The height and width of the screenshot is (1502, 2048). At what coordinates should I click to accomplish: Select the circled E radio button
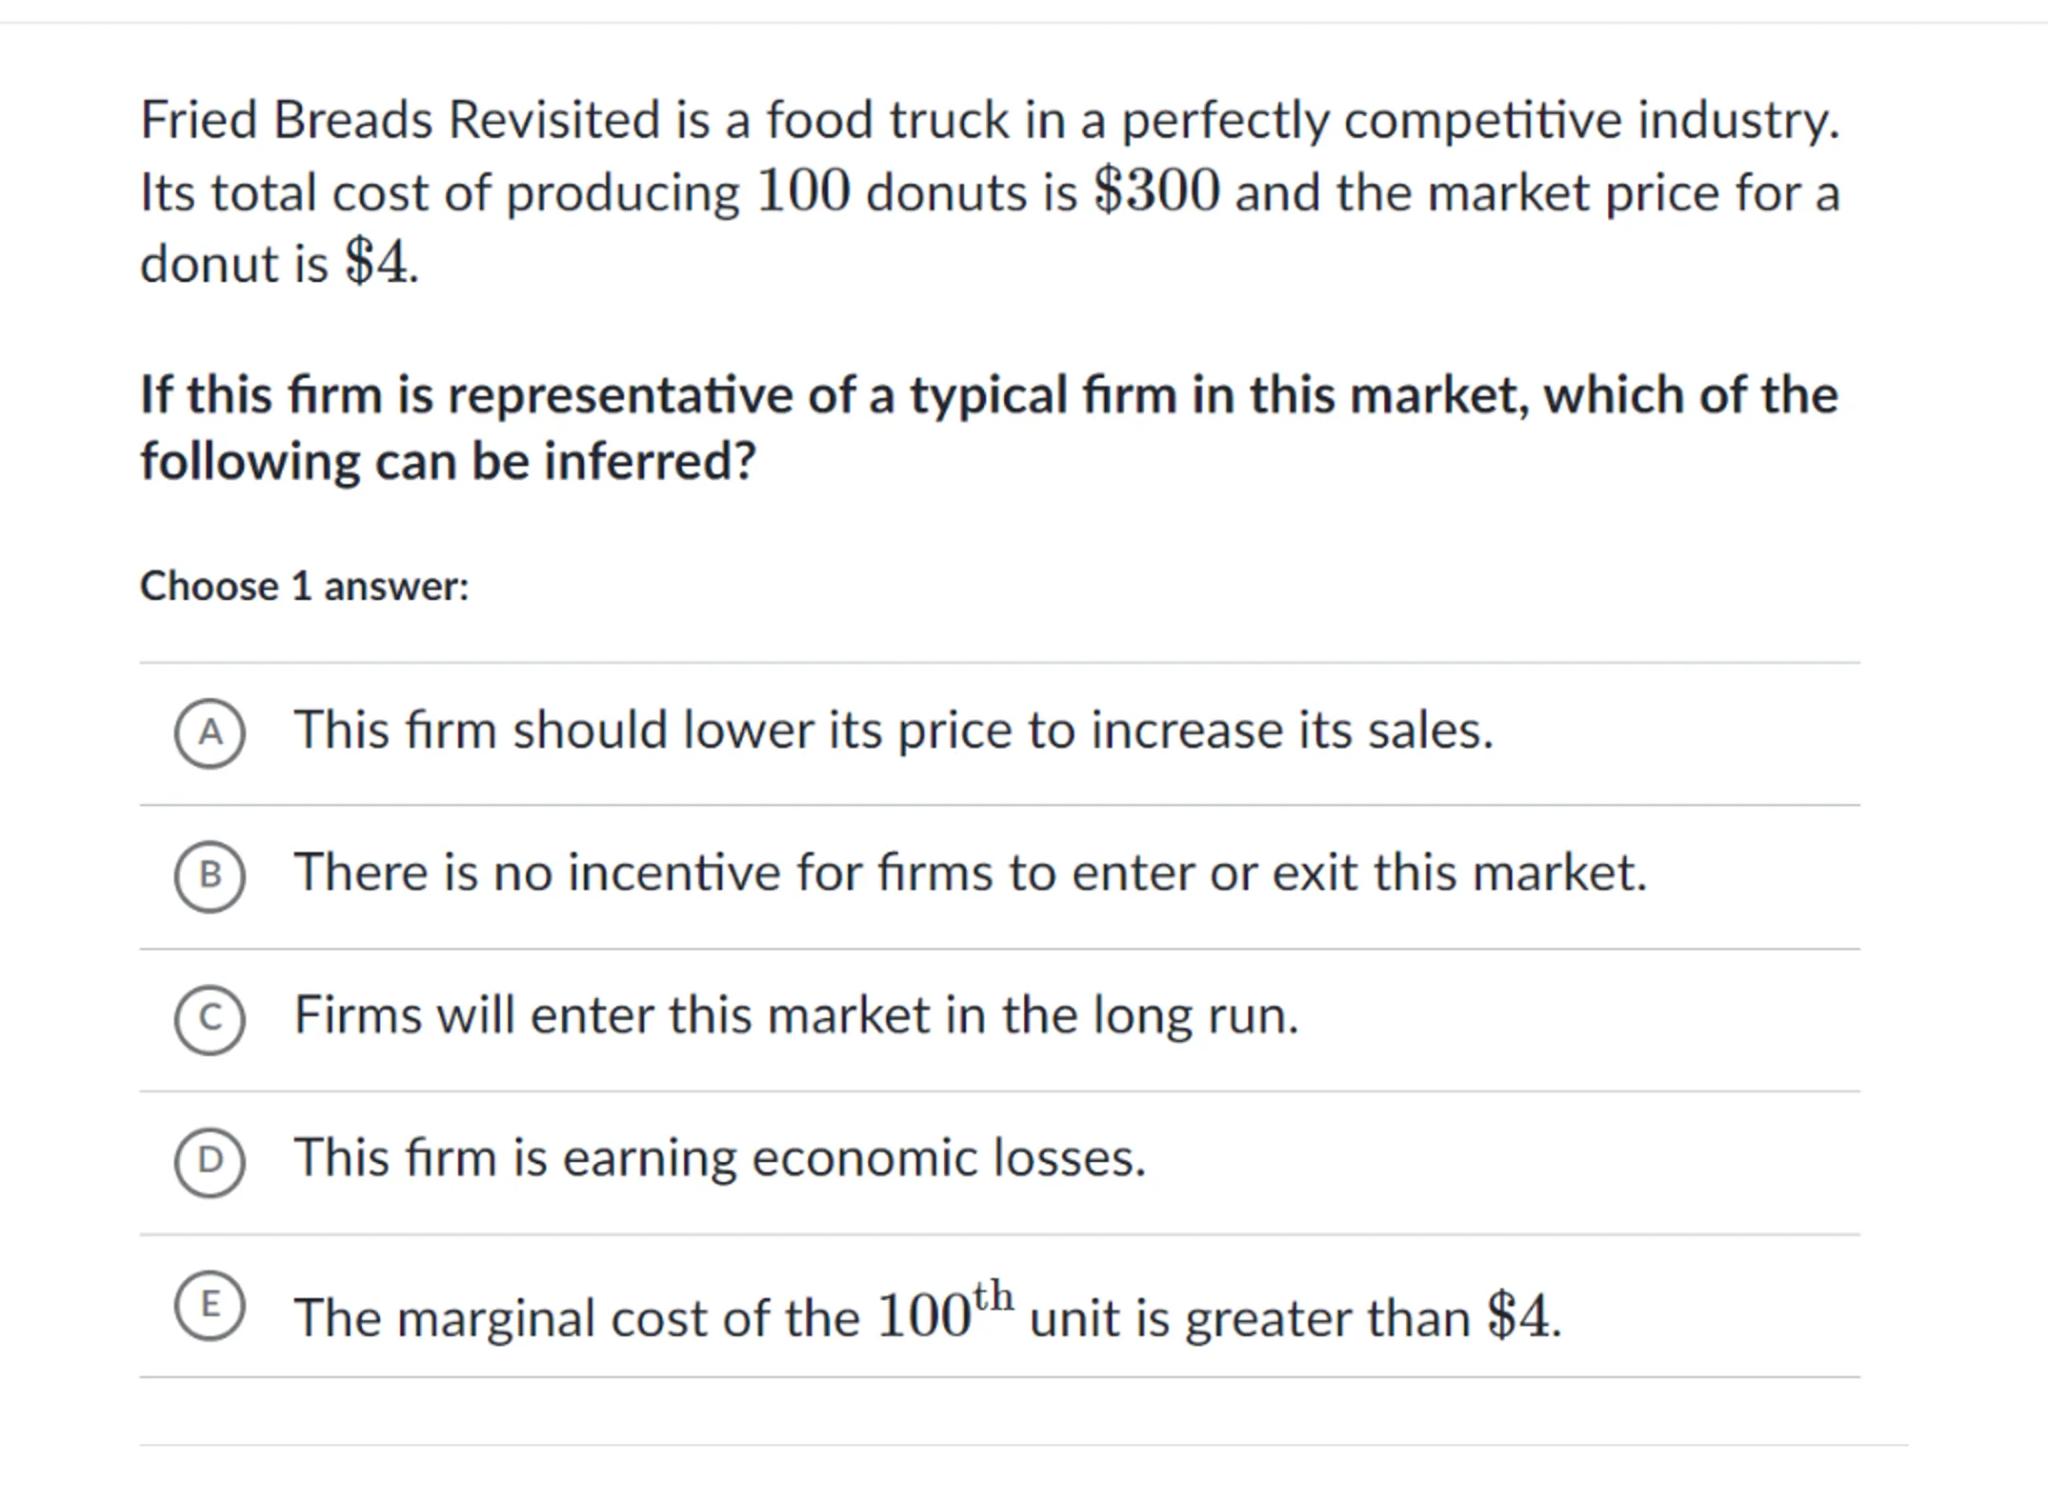tap(210, 1305)
